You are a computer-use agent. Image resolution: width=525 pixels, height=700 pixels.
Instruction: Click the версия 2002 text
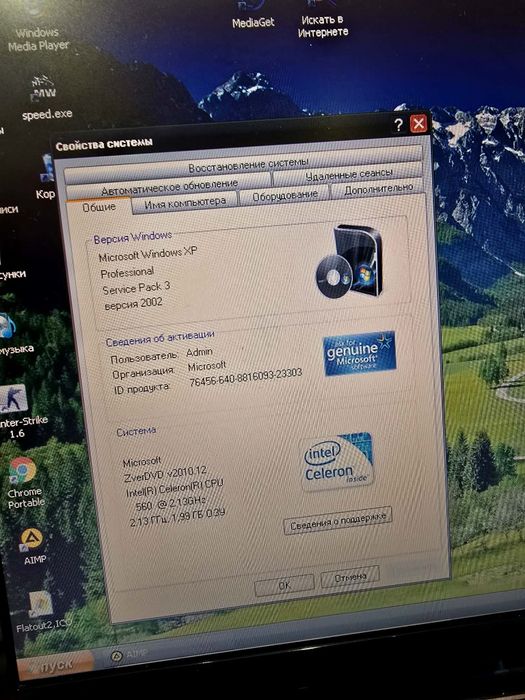tap(133, 304)
